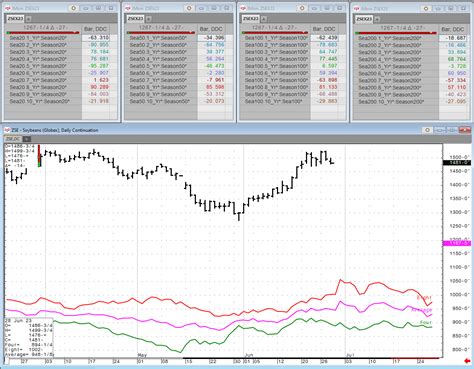Click 'Bar, DOC' column header in Sea200 window
The height and width of the screenshot is (369, 474).
click(x=453, y=29)
